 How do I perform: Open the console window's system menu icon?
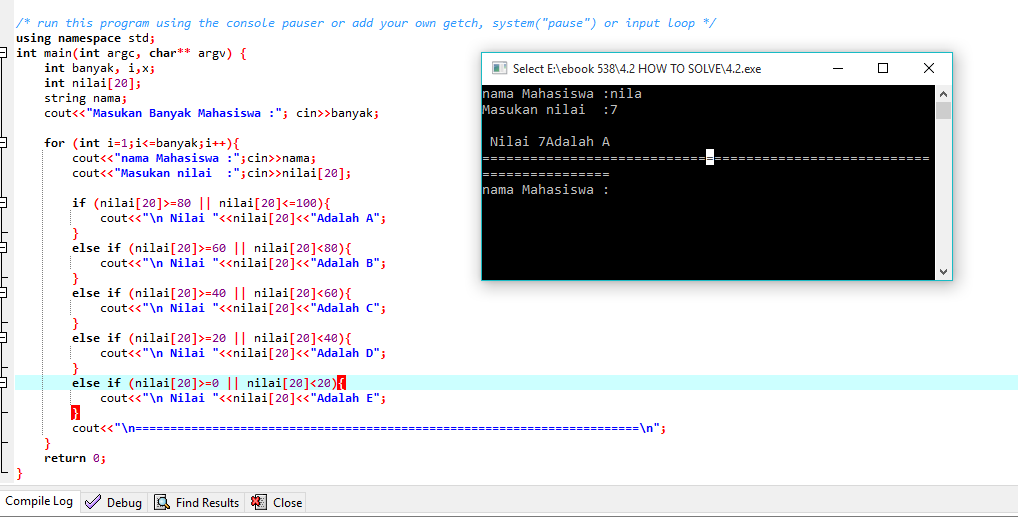tap(499, 68)
